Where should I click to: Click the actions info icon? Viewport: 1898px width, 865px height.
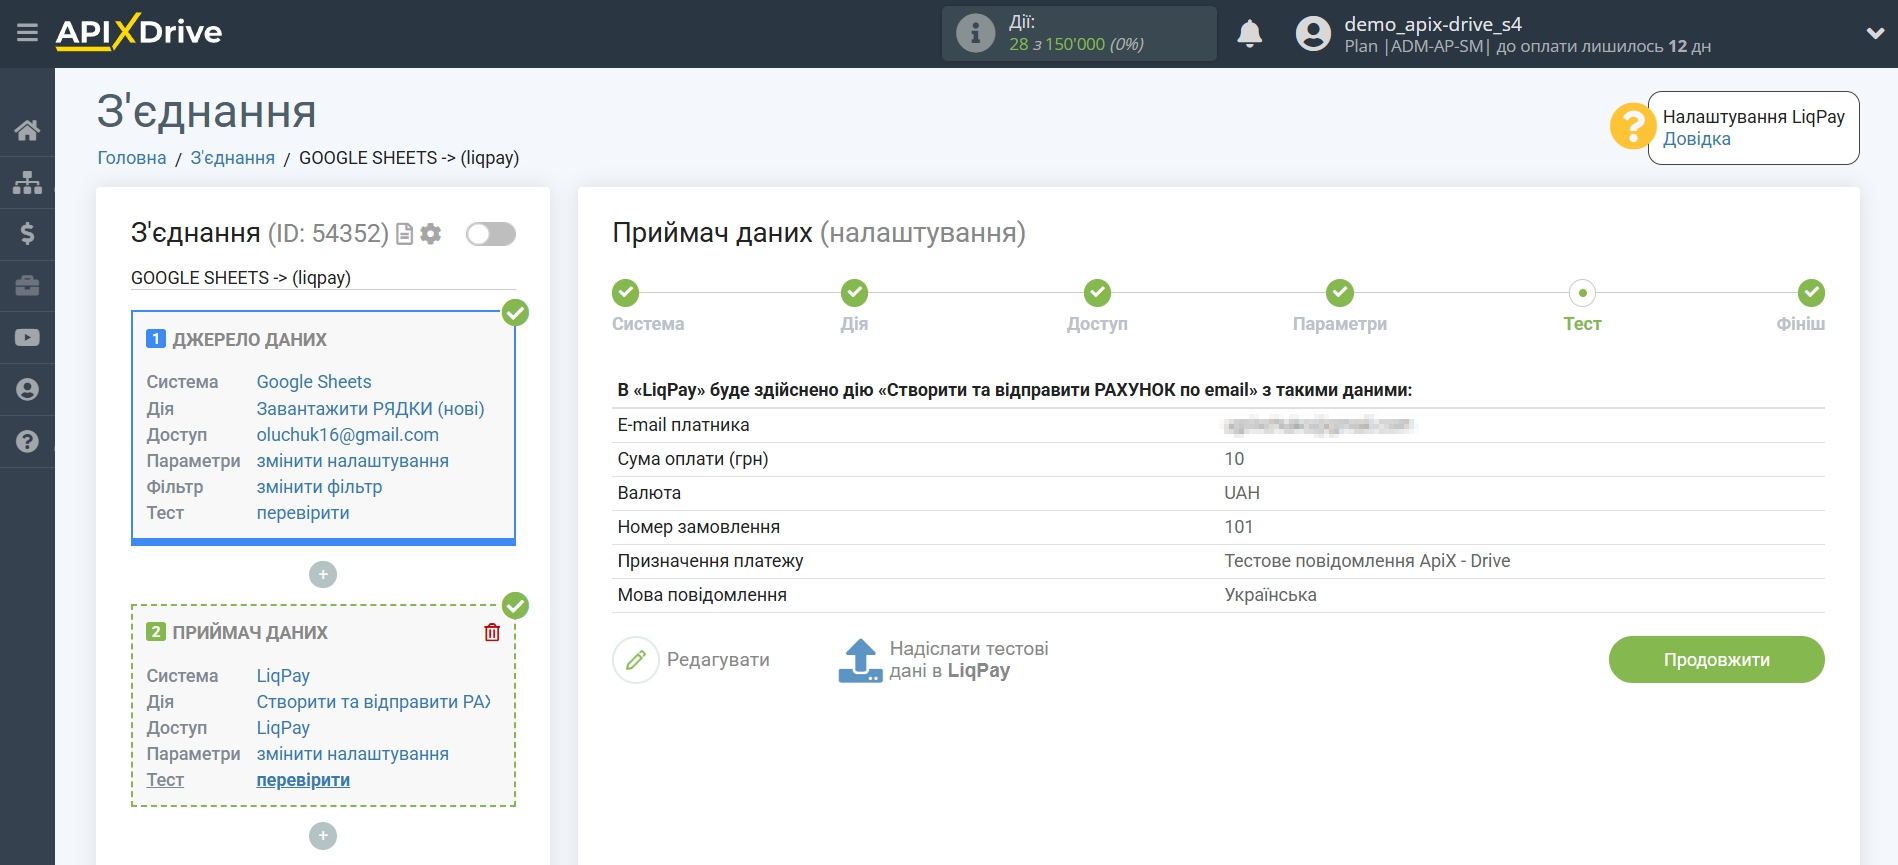[975, 34]
